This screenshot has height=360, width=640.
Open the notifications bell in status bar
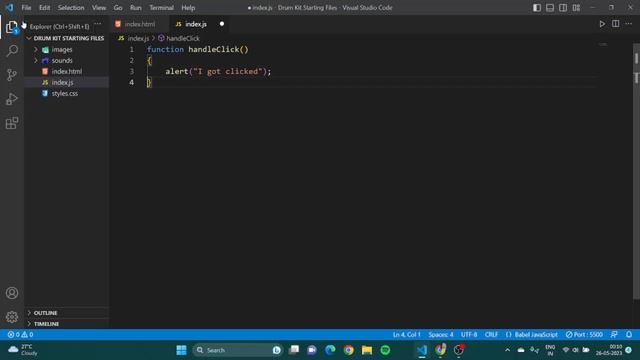[629, 334]
